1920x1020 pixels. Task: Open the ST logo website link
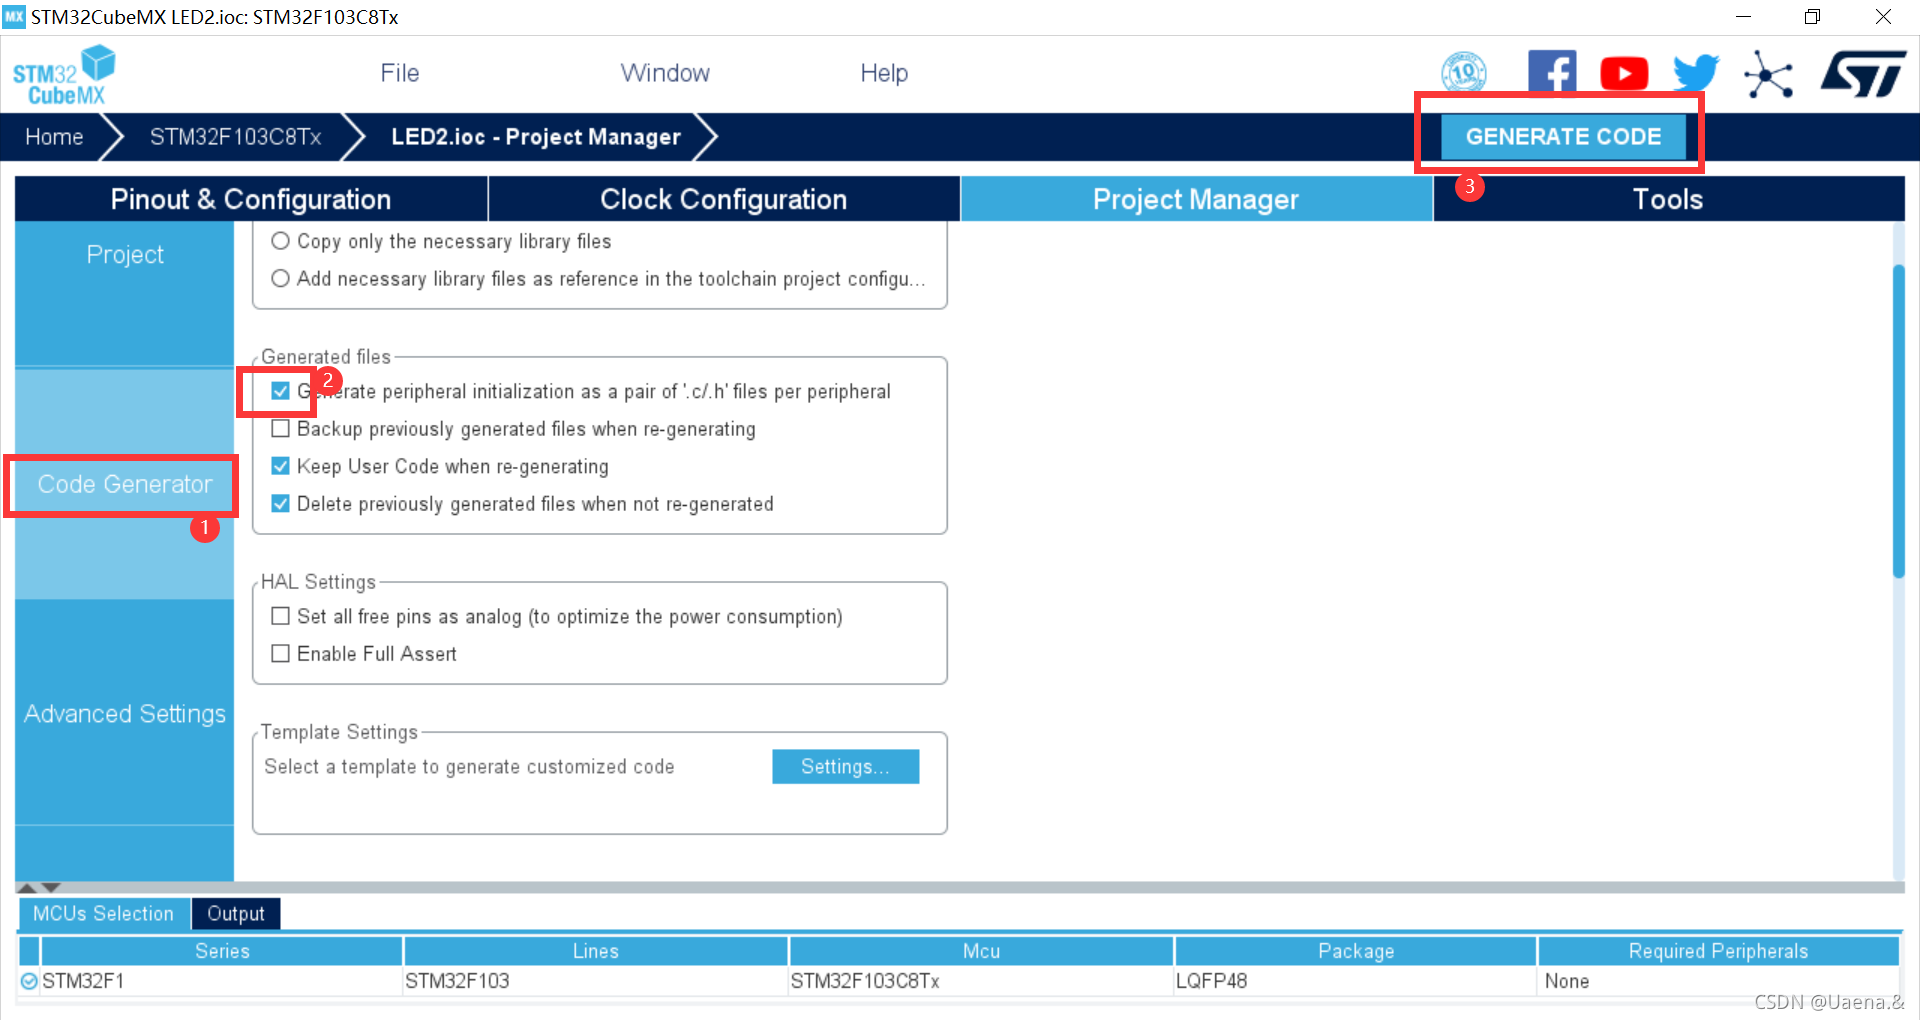pyautogui.click(x=1863, y=74)
